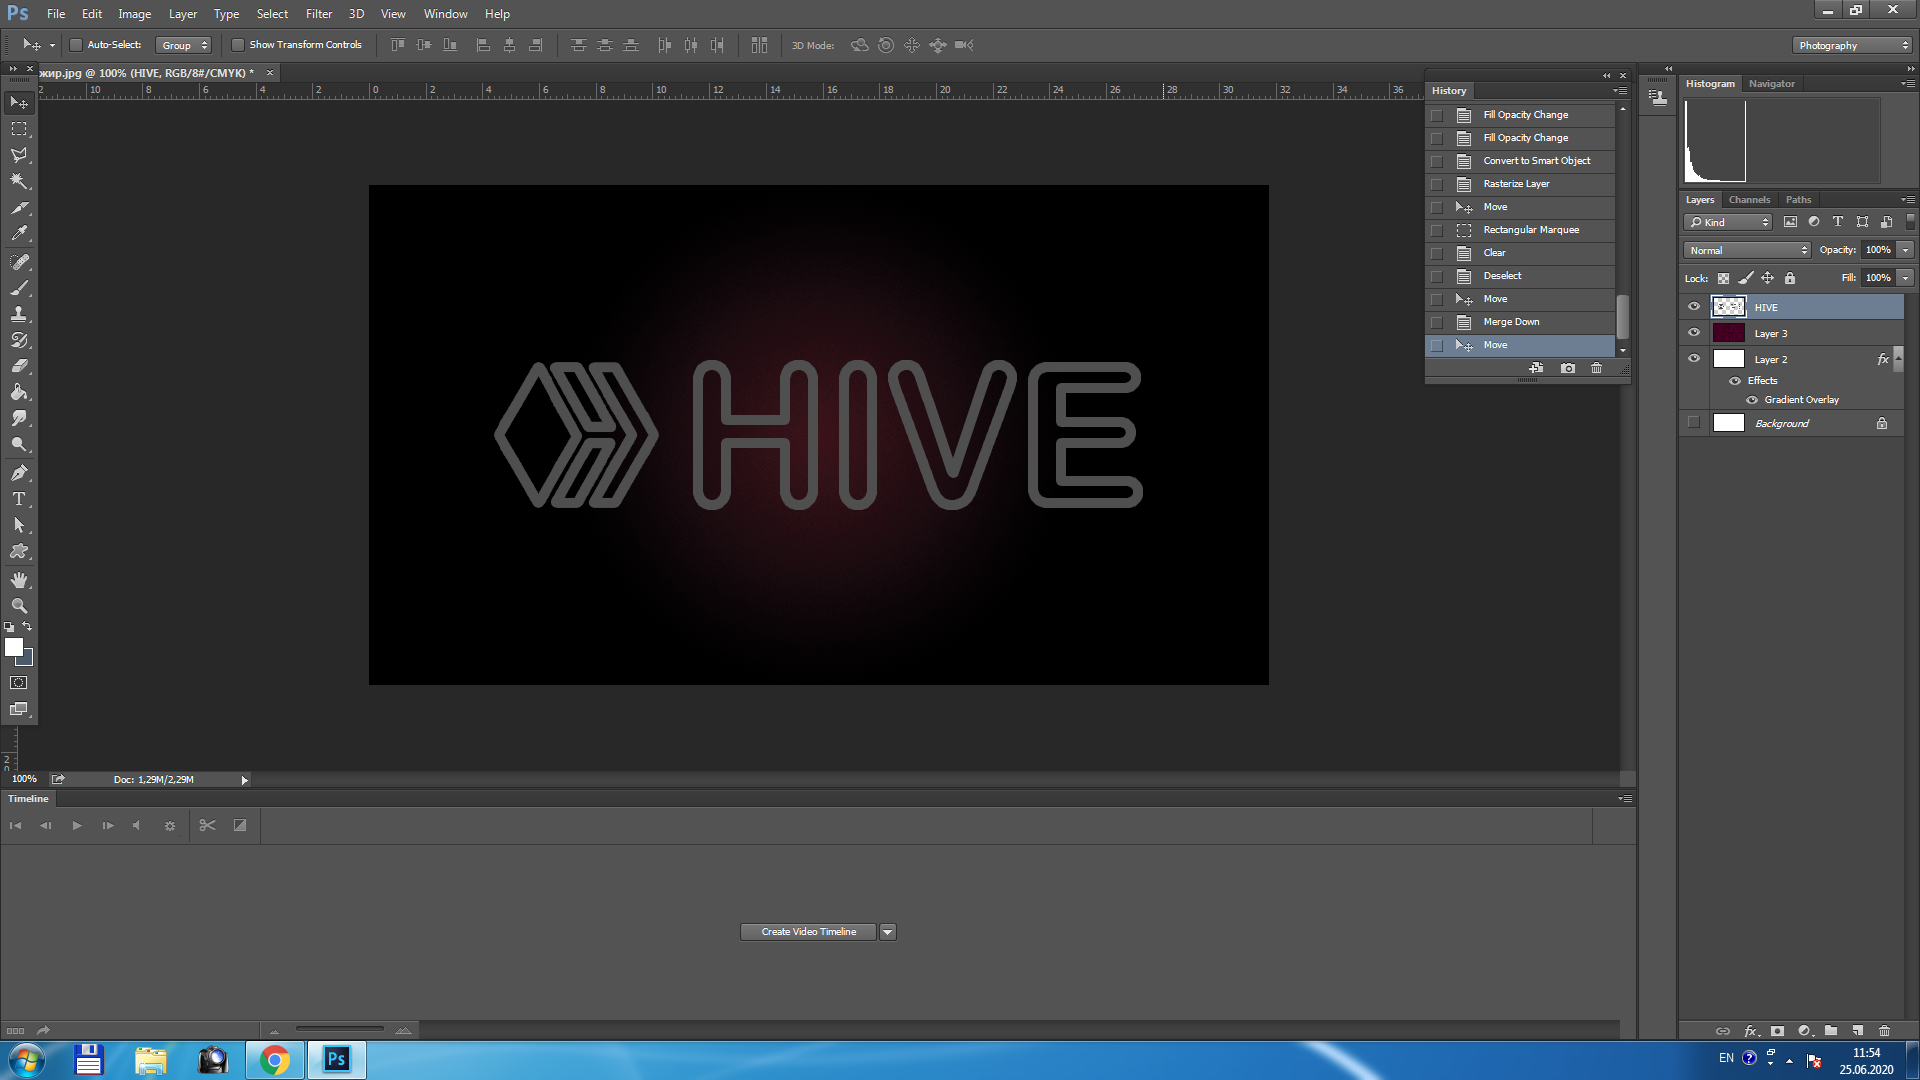Set history brush source for Merge Down
1920x1080 pixels.
[1437, 322]
